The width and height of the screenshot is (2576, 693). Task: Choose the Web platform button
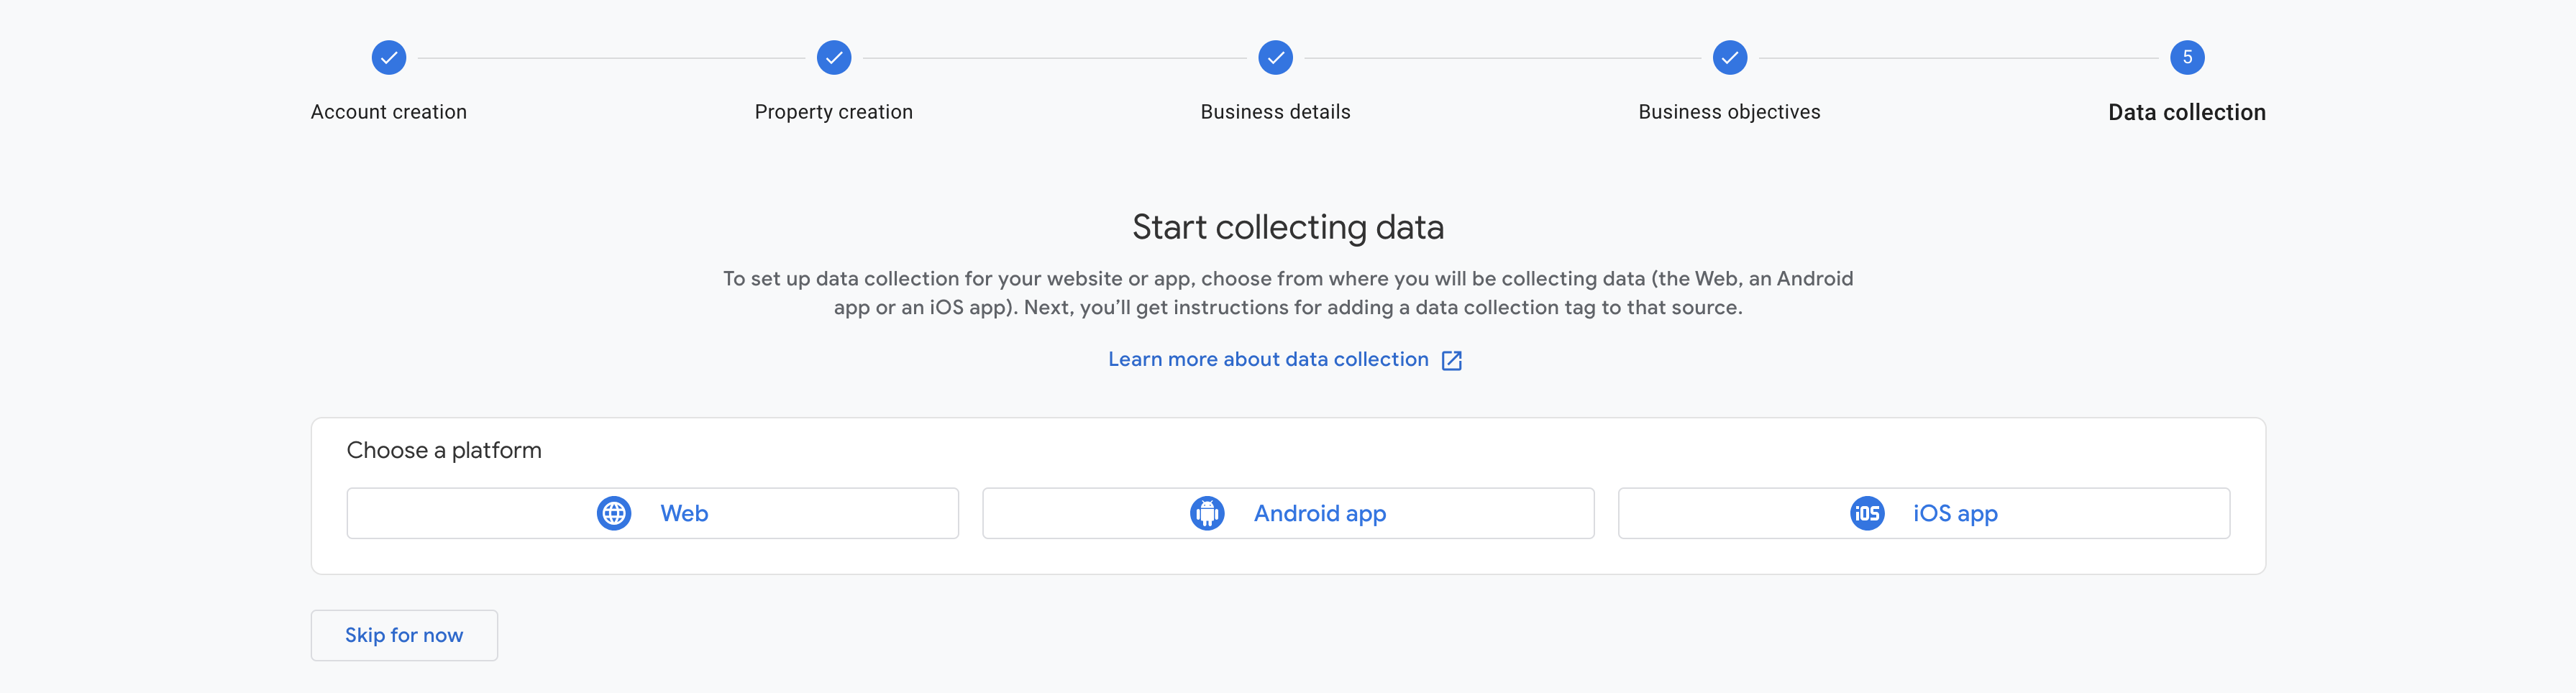click(x=652, y=513)
